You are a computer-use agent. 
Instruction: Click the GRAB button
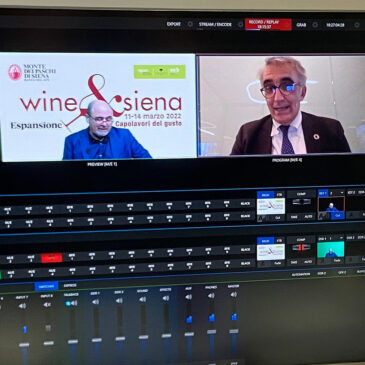pyautogui.click(x=301, y=25)
